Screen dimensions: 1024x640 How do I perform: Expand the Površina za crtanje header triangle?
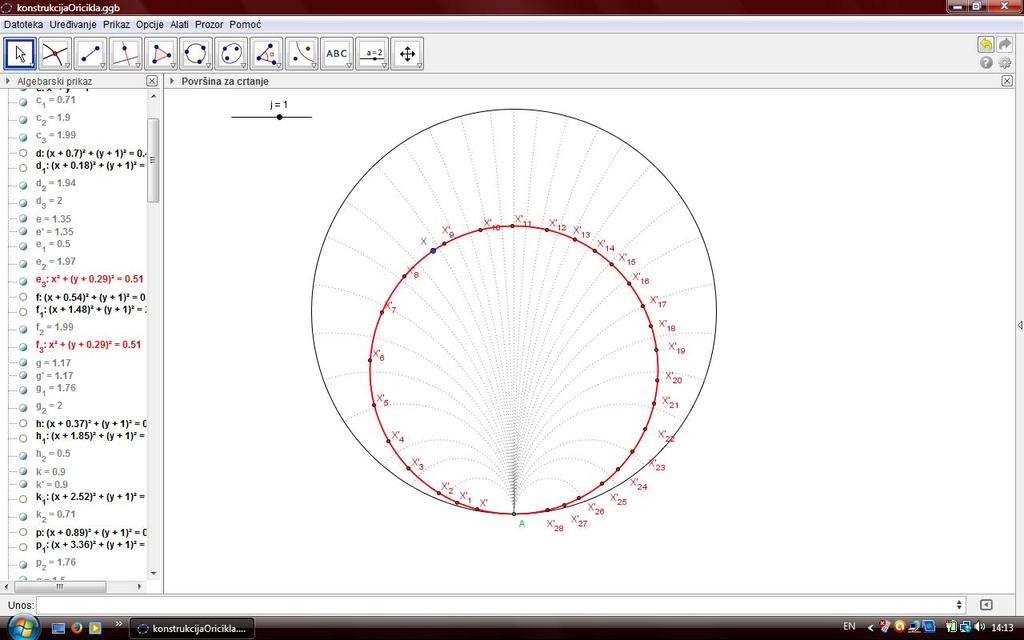pyautogui.click(x=172, y=81)
